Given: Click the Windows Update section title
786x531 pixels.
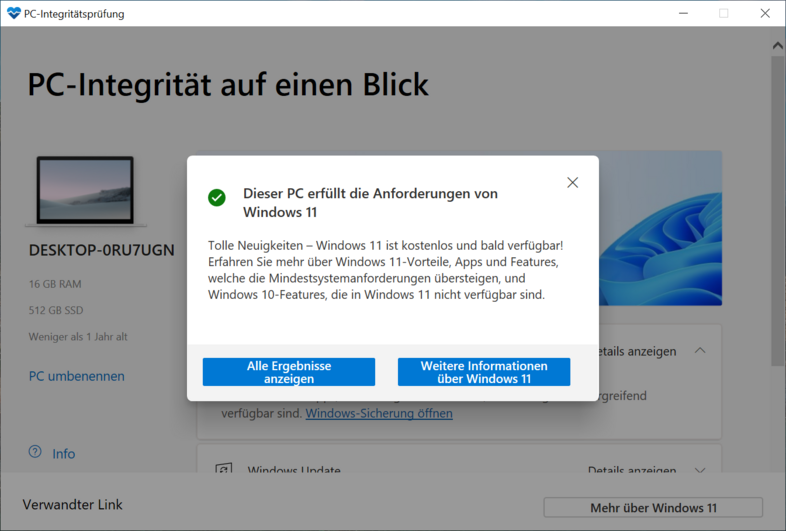Looking at the screenshot, I should (x=294, y=470).
